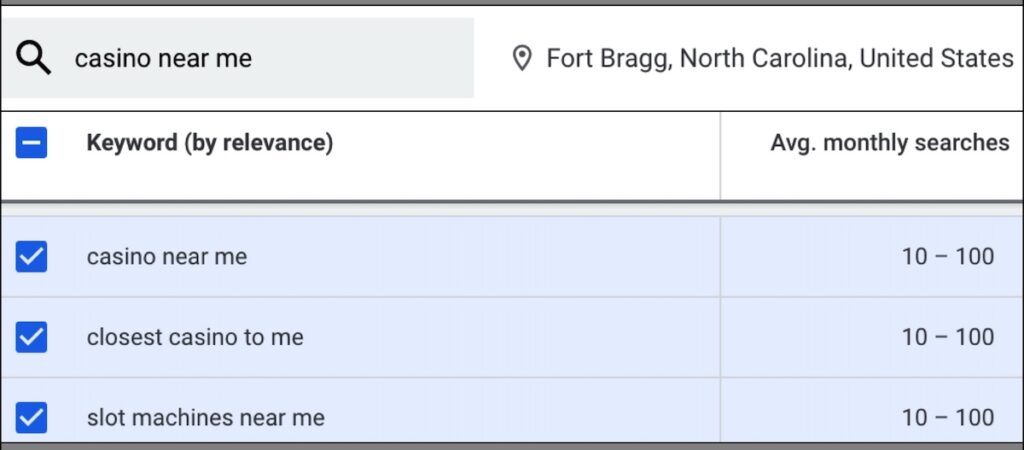Click the empty gray area of the search box
Image resolution: width=1024 pixels, height=450 pixels.
tap(380, 59)
